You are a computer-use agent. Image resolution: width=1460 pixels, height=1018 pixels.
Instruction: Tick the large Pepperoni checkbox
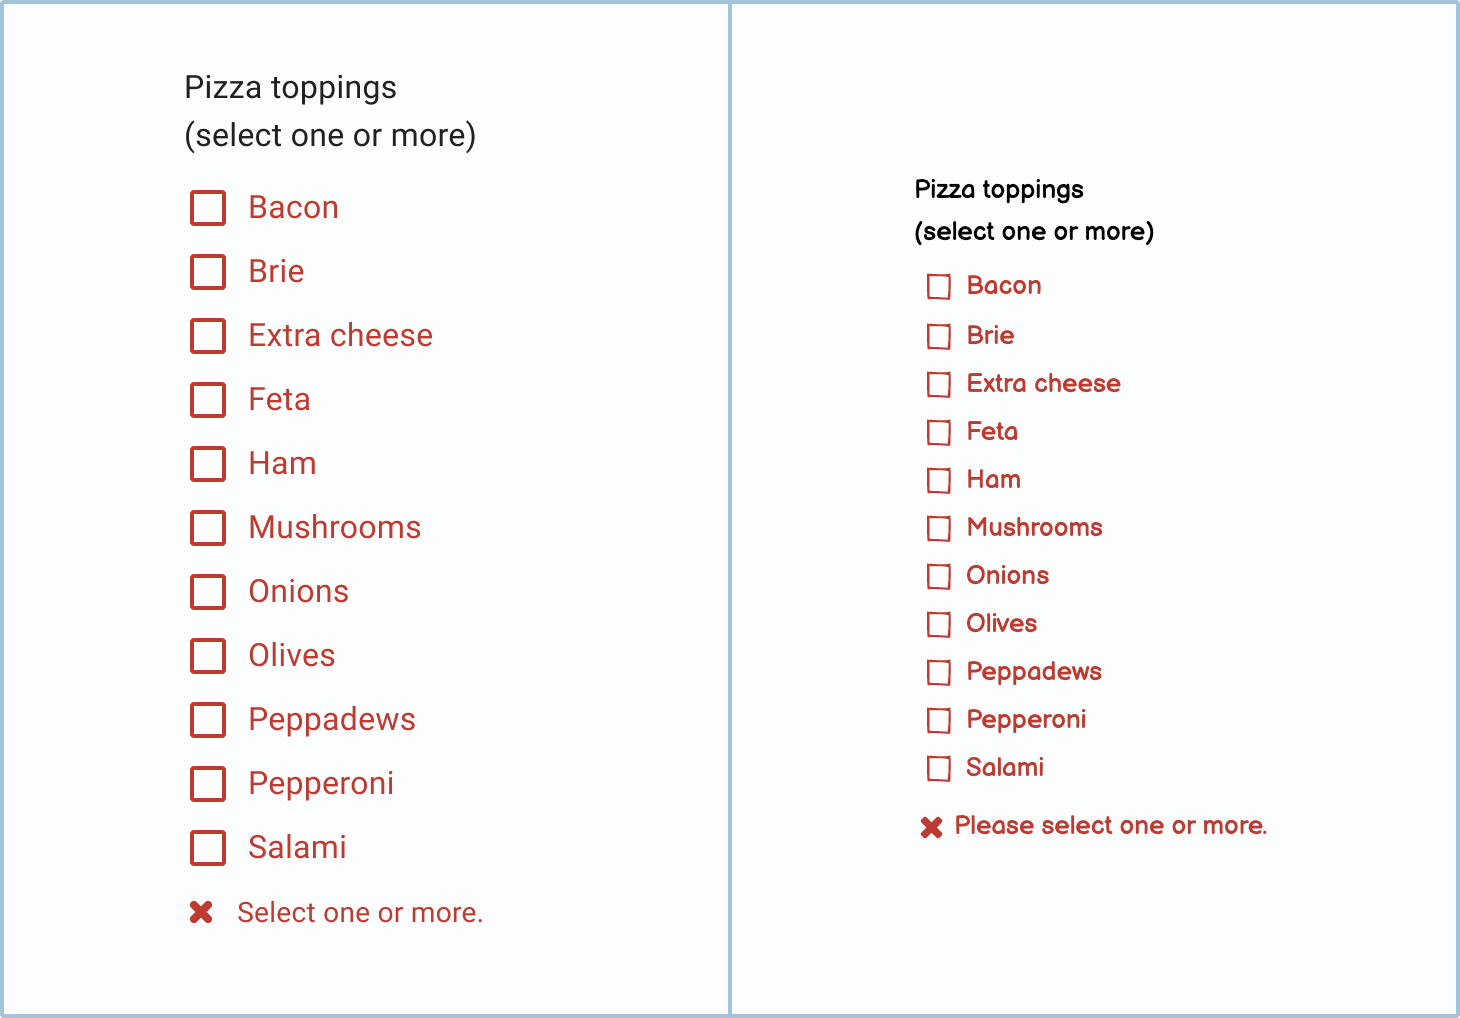[208, 784]
